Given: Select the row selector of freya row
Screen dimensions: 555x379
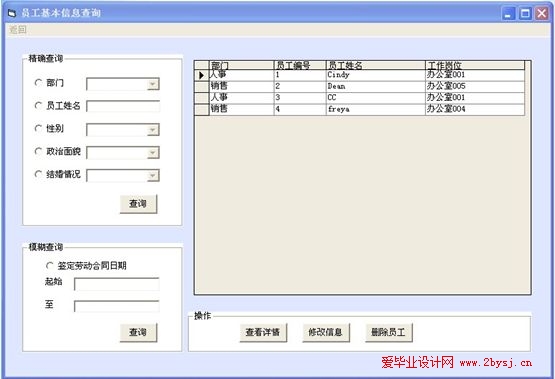Looking at the screenshot, I should (x=202, y=109).
